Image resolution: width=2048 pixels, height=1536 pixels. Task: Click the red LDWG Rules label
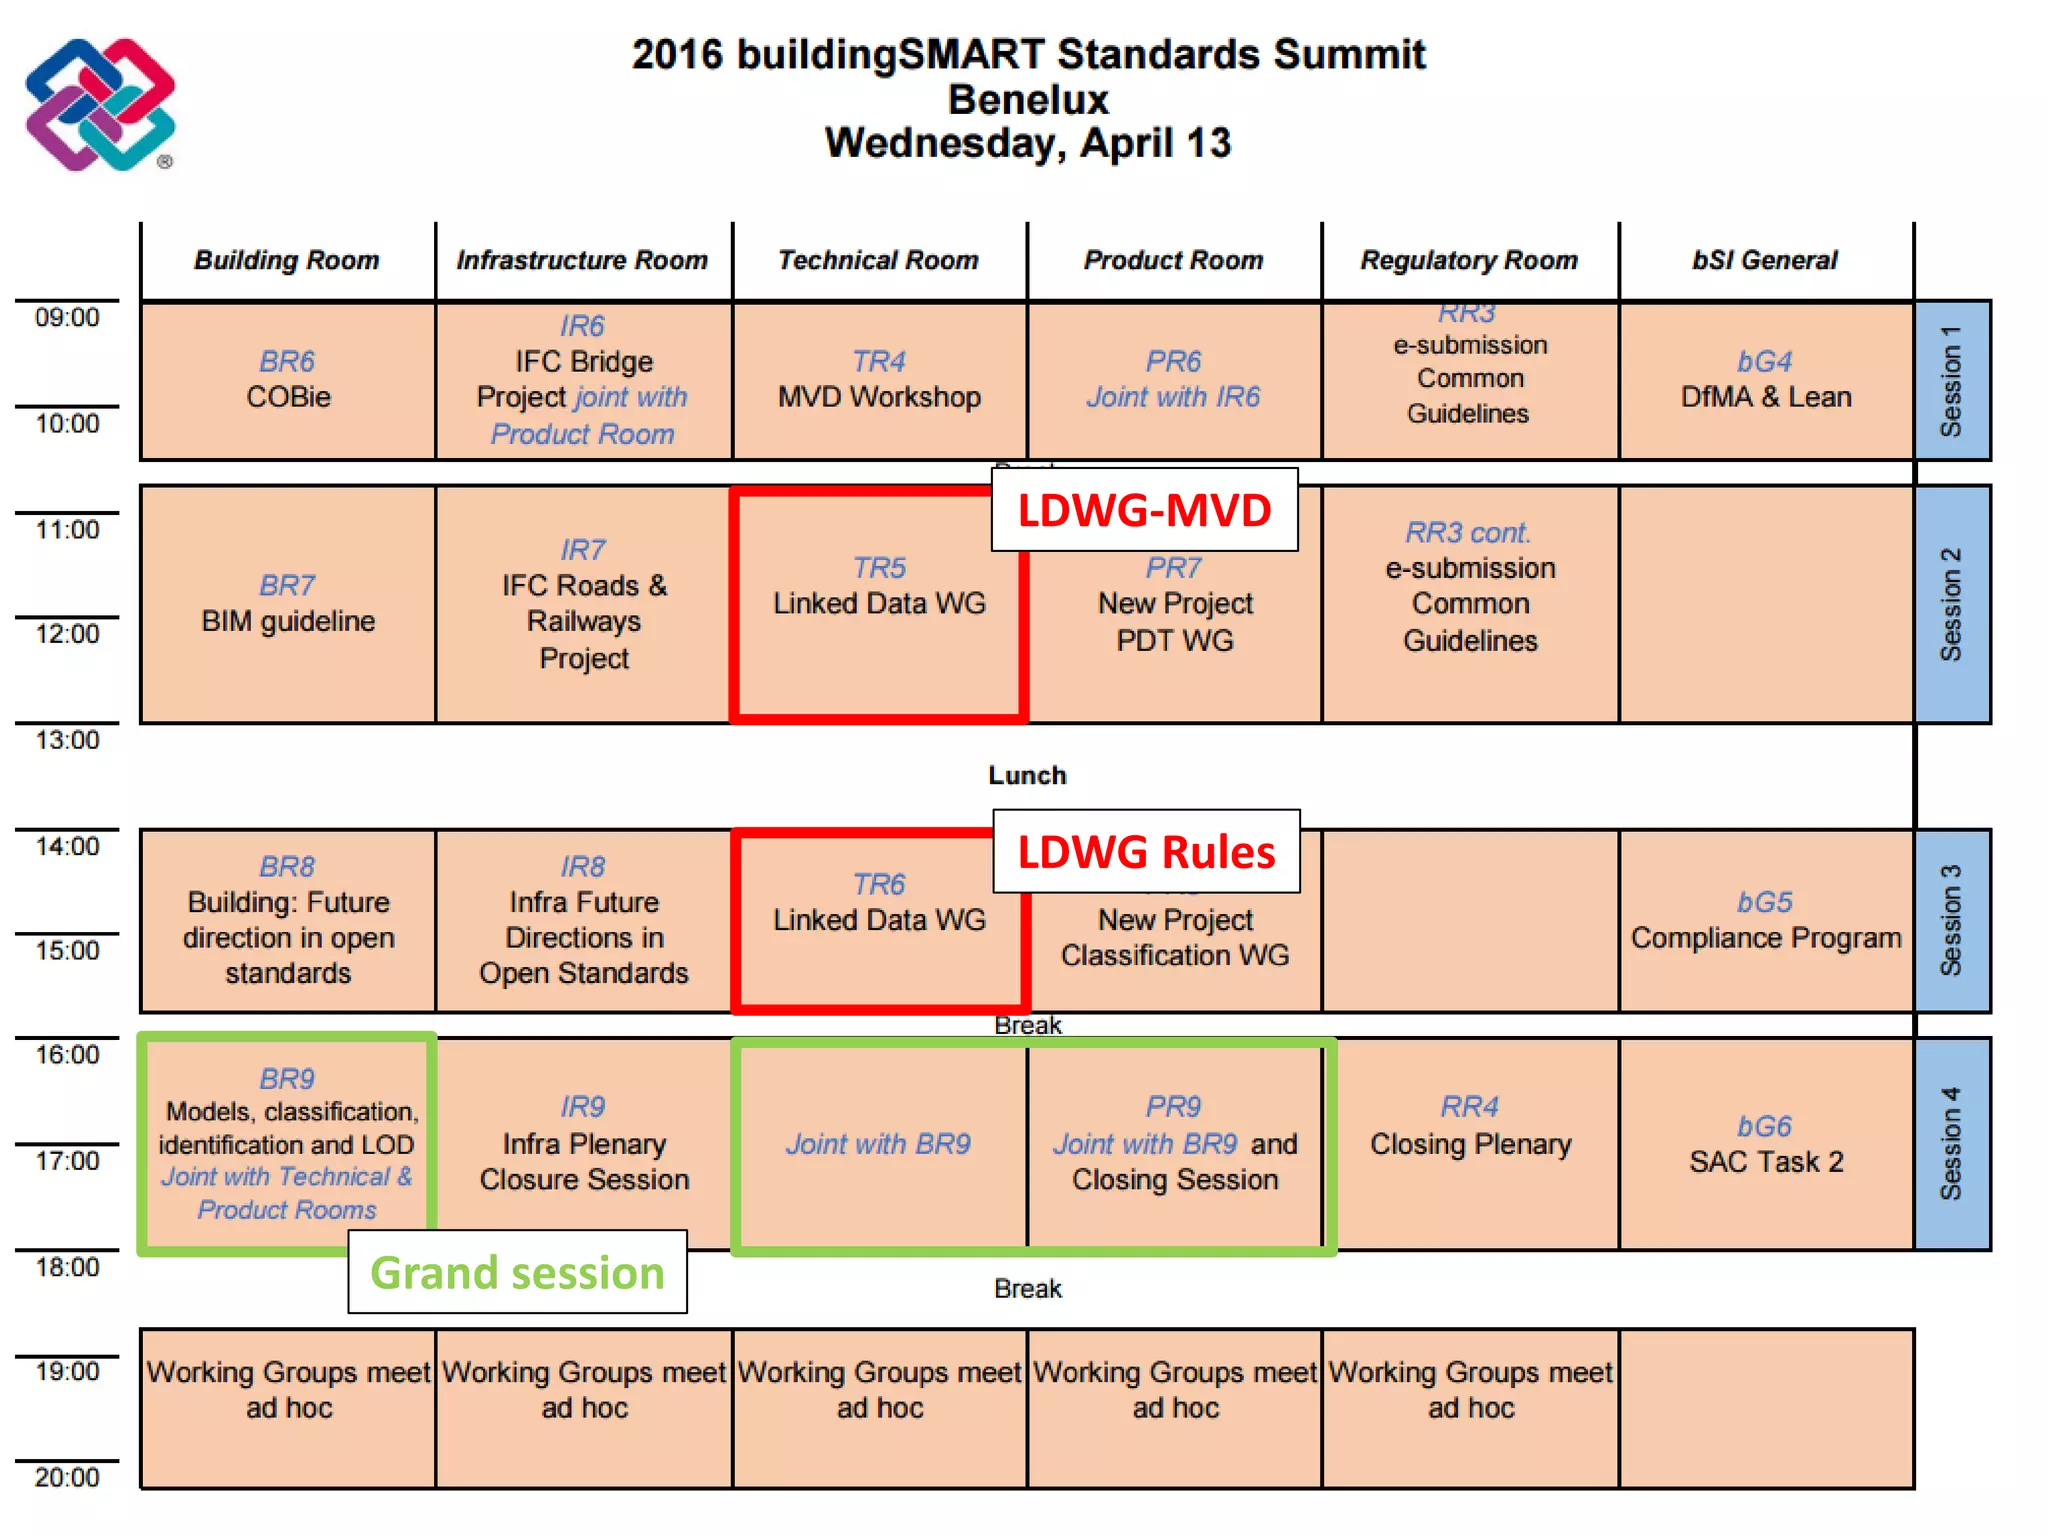click(1146, 852)
